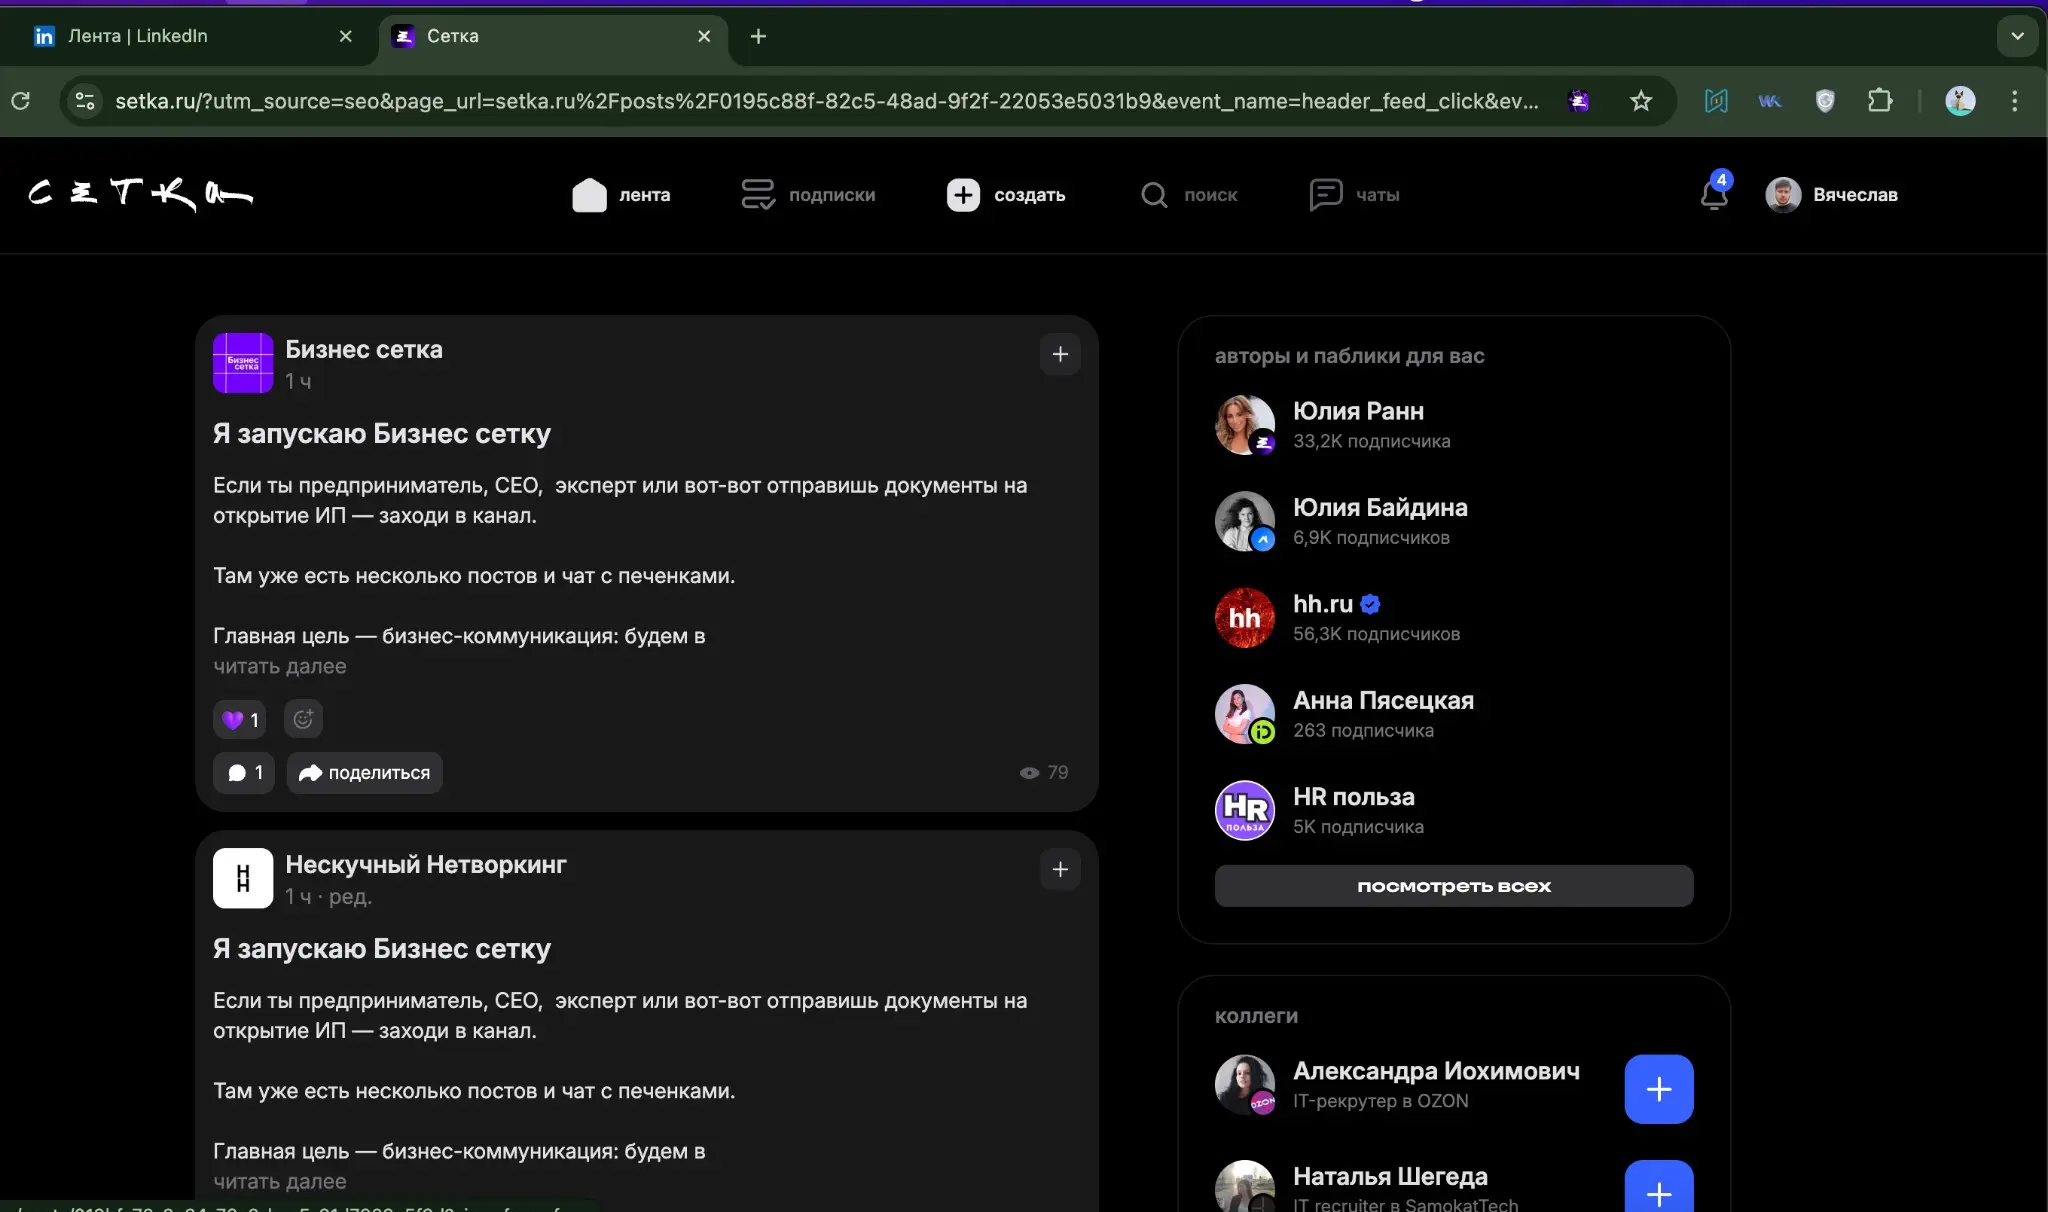Open Нескучный Нетворкинг channel avatar
This screenshot has width=2048, height=1212.
pyautogui.click(x=243, y=878)
